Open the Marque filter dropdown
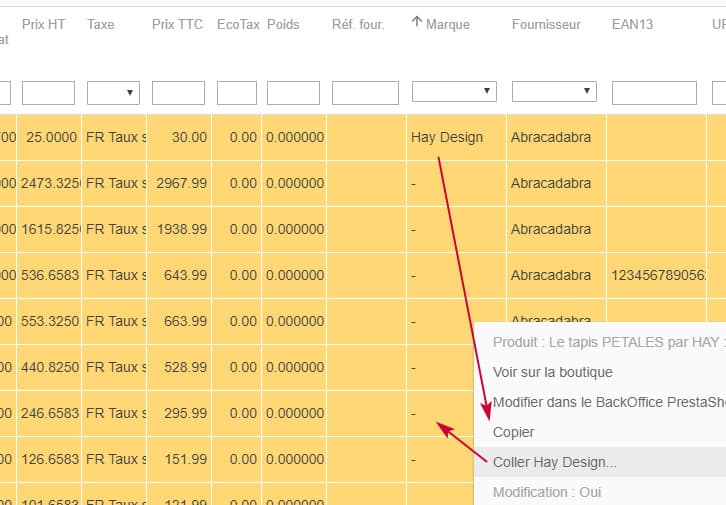 454,92
